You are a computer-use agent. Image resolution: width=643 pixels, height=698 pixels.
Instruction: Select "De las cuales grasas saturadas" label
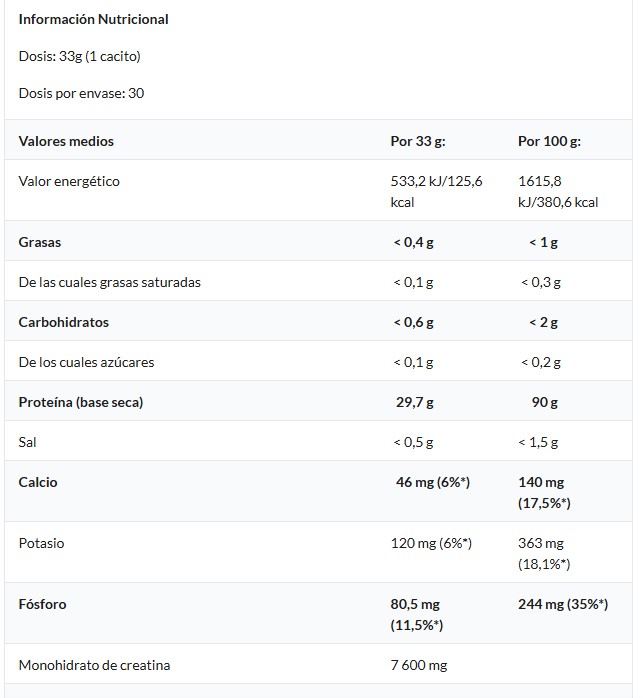pyautogui.click(x=110, y=282)
